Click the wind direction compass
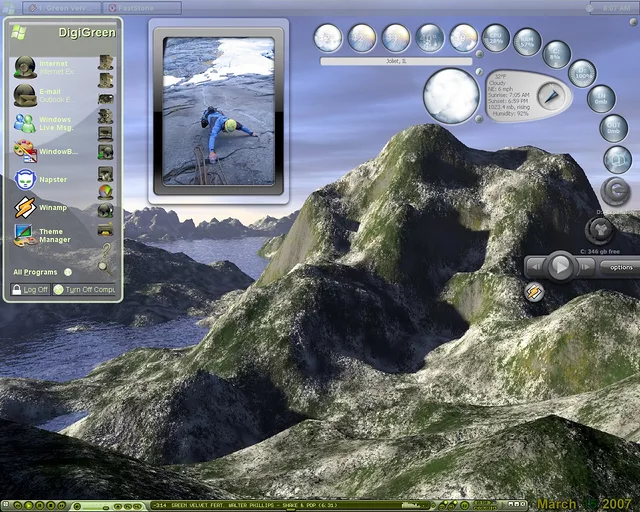 [549, 95]
